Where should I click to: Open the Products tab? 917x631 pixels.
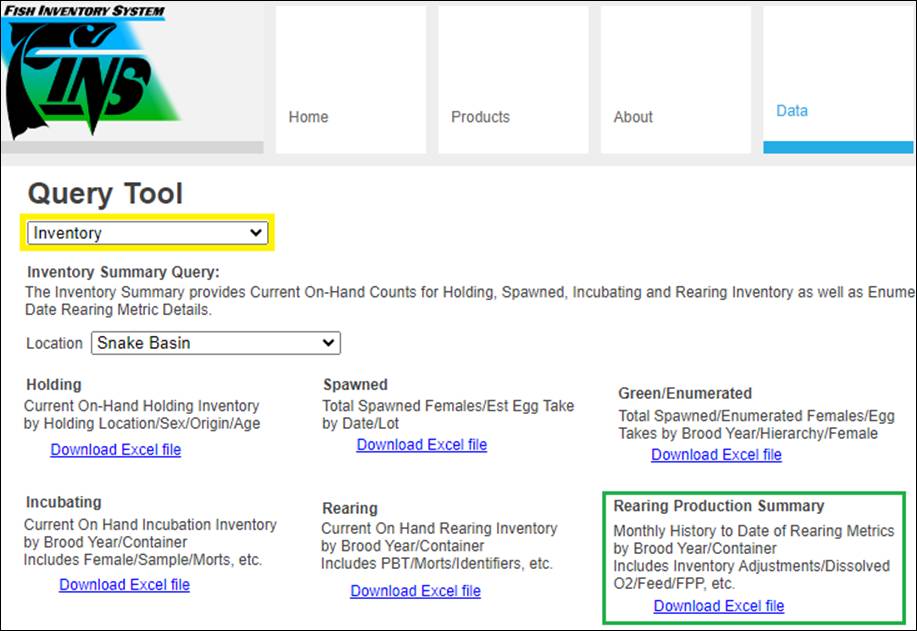tap(480, 117)
